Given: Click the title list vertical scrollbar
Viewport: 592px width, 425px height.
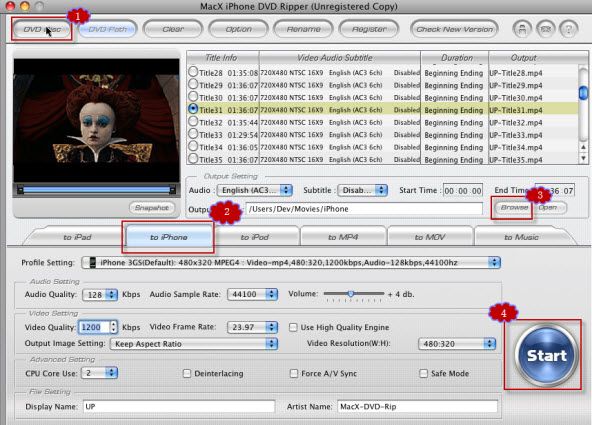Looking at the screenshot, I should [584, 104].
